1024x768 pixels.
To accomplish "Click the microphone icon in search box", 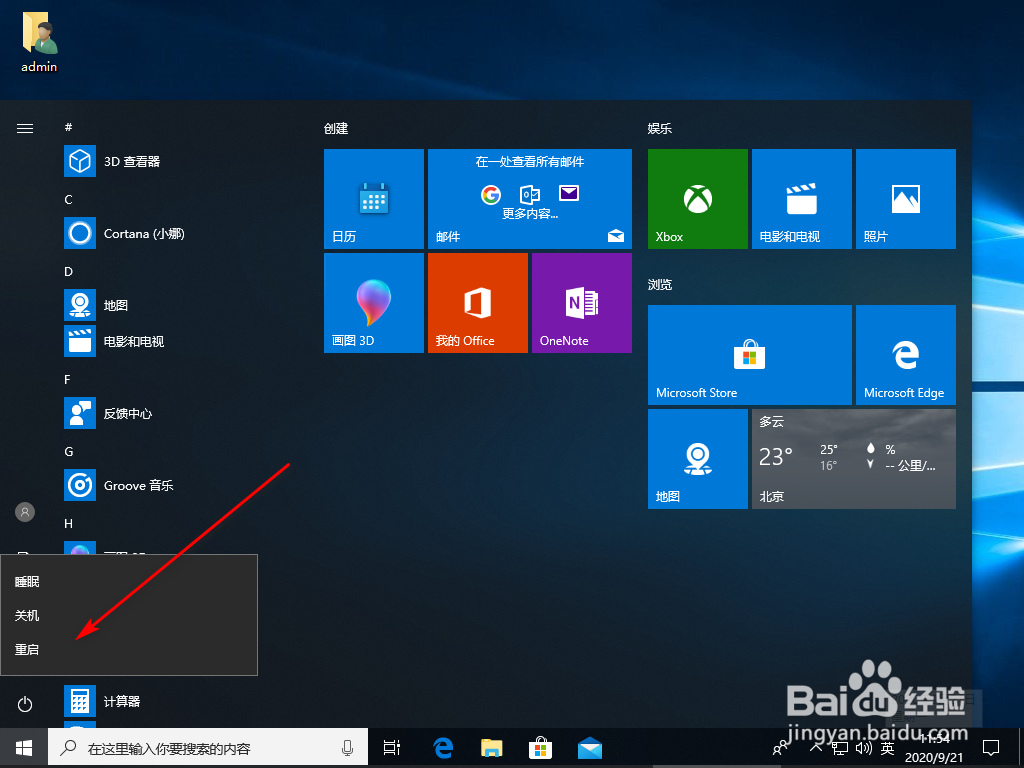I will coord(347,748).
